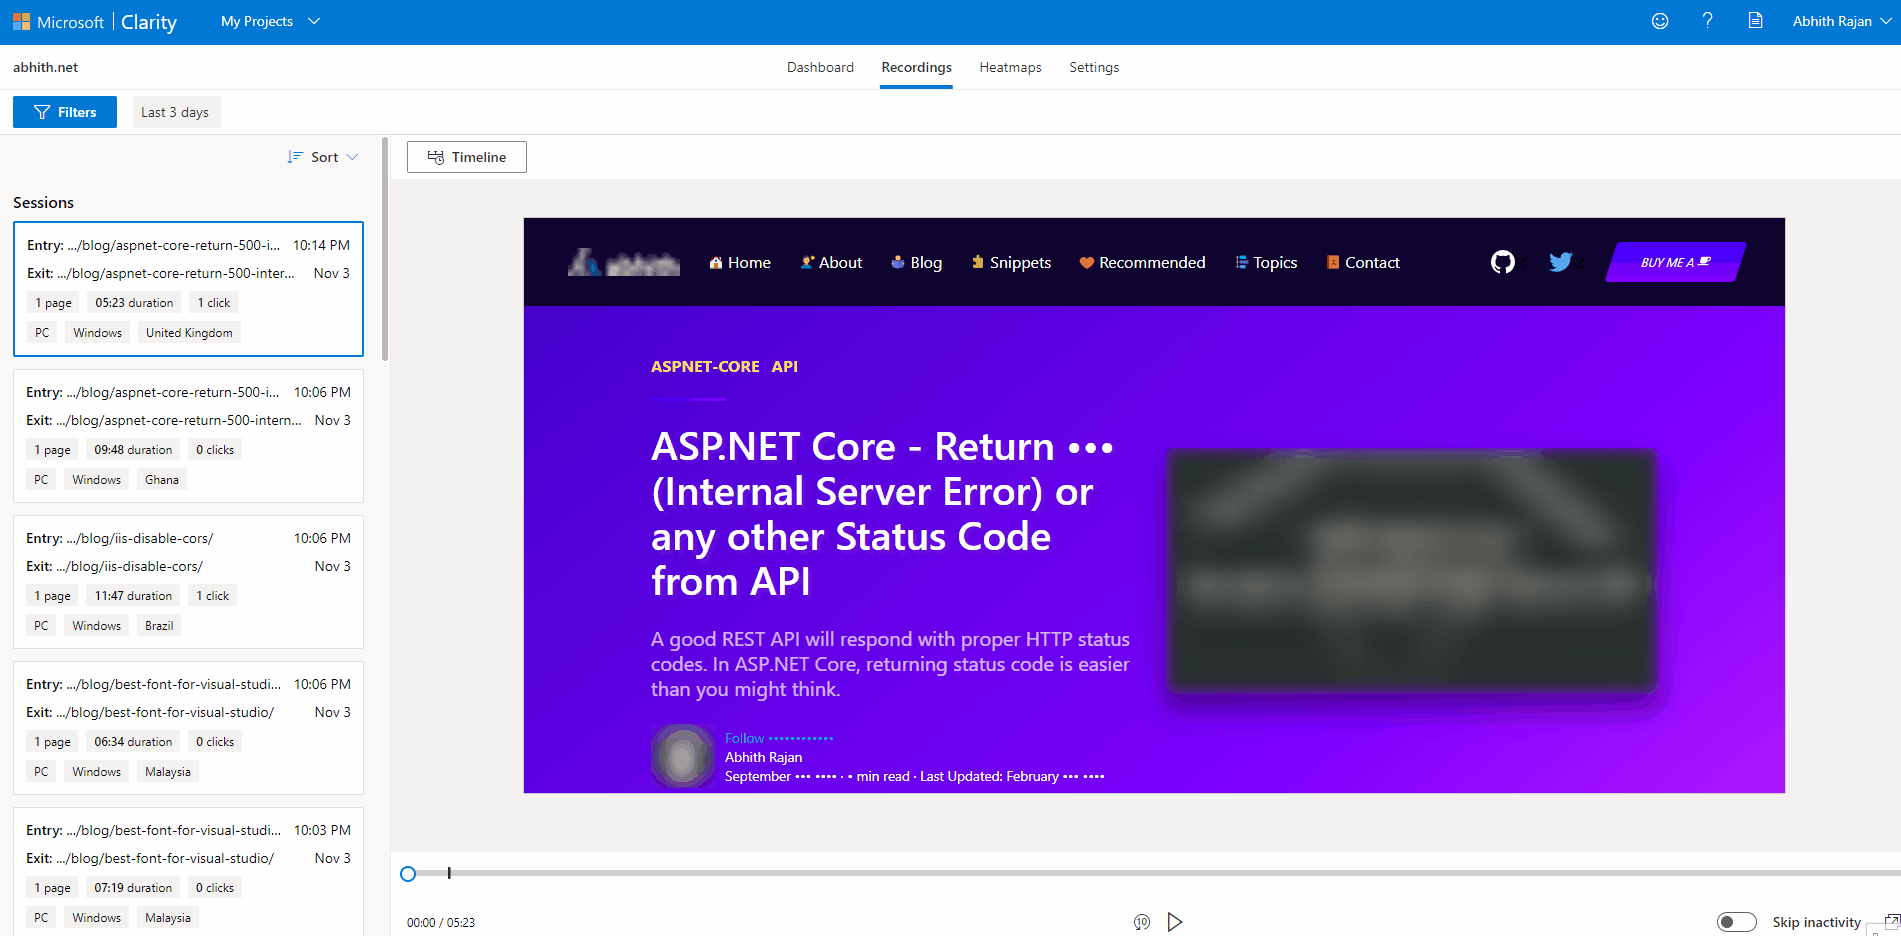Toggle the Skip inactivity switch
1901x936 pixels.
point(1736,922)
